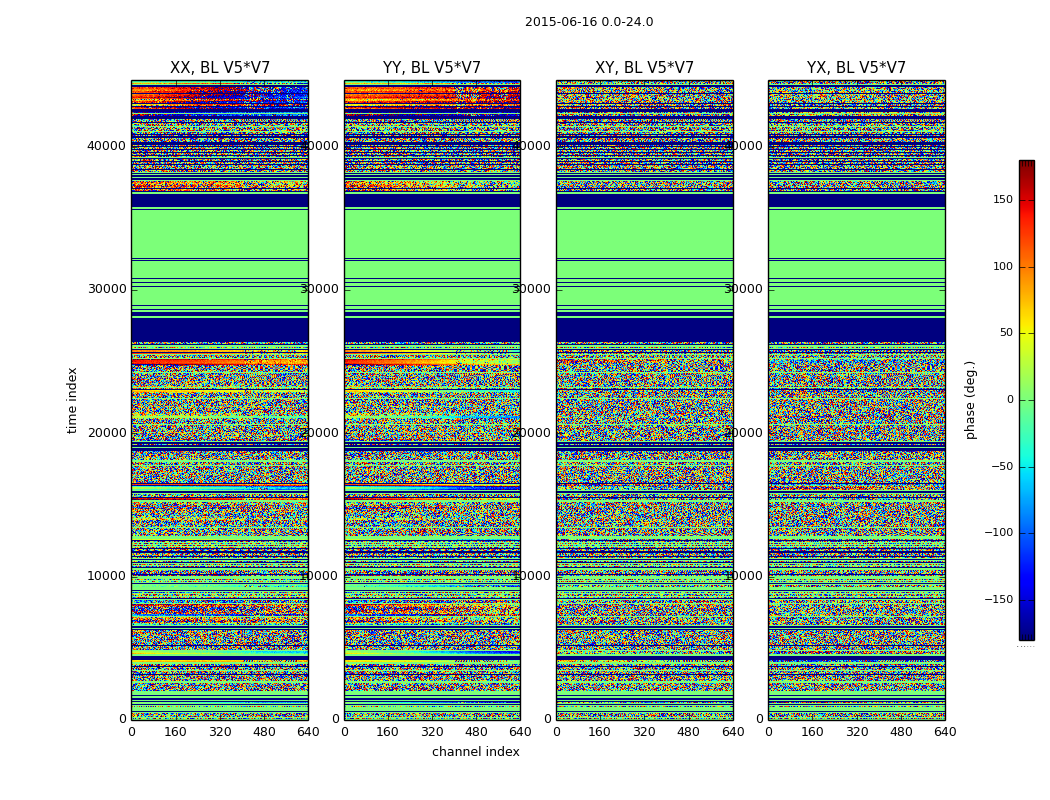
Task: Click the phase (deg.) colorbar label
Action: click(x=970, y=400)
